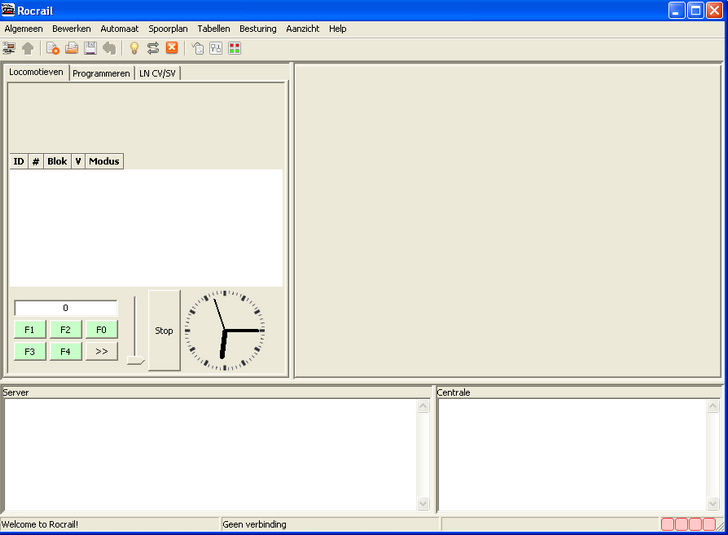The width and height of the screenshot is (728, 535).
Task: Click the speed value field showing 0
Action: pyautogui.click(x=66, y=308)
